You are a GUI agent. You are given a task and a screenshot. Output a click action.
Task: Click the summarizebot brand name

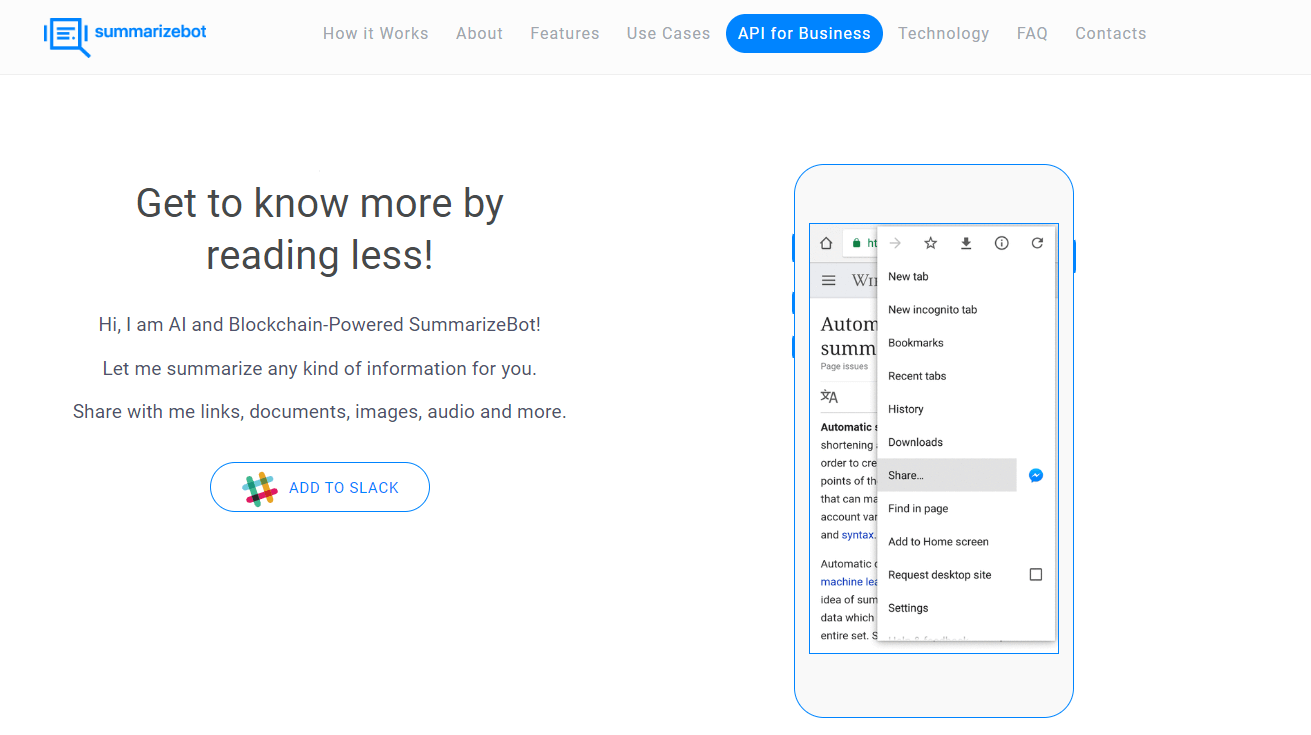click(151, 31)
